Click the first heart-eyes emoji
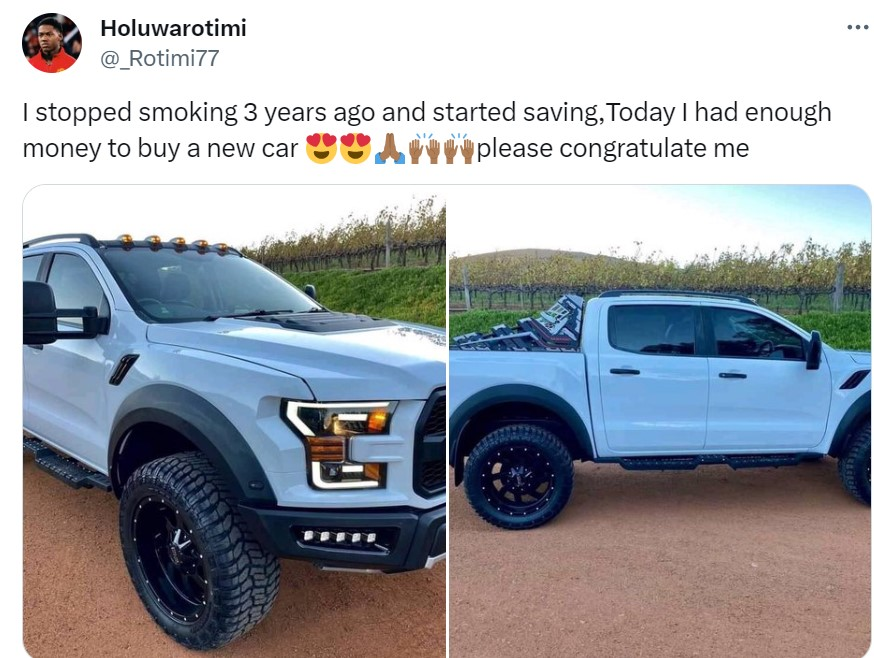The height and width of the screenshot is (658, 874). [x=322, y=148]
